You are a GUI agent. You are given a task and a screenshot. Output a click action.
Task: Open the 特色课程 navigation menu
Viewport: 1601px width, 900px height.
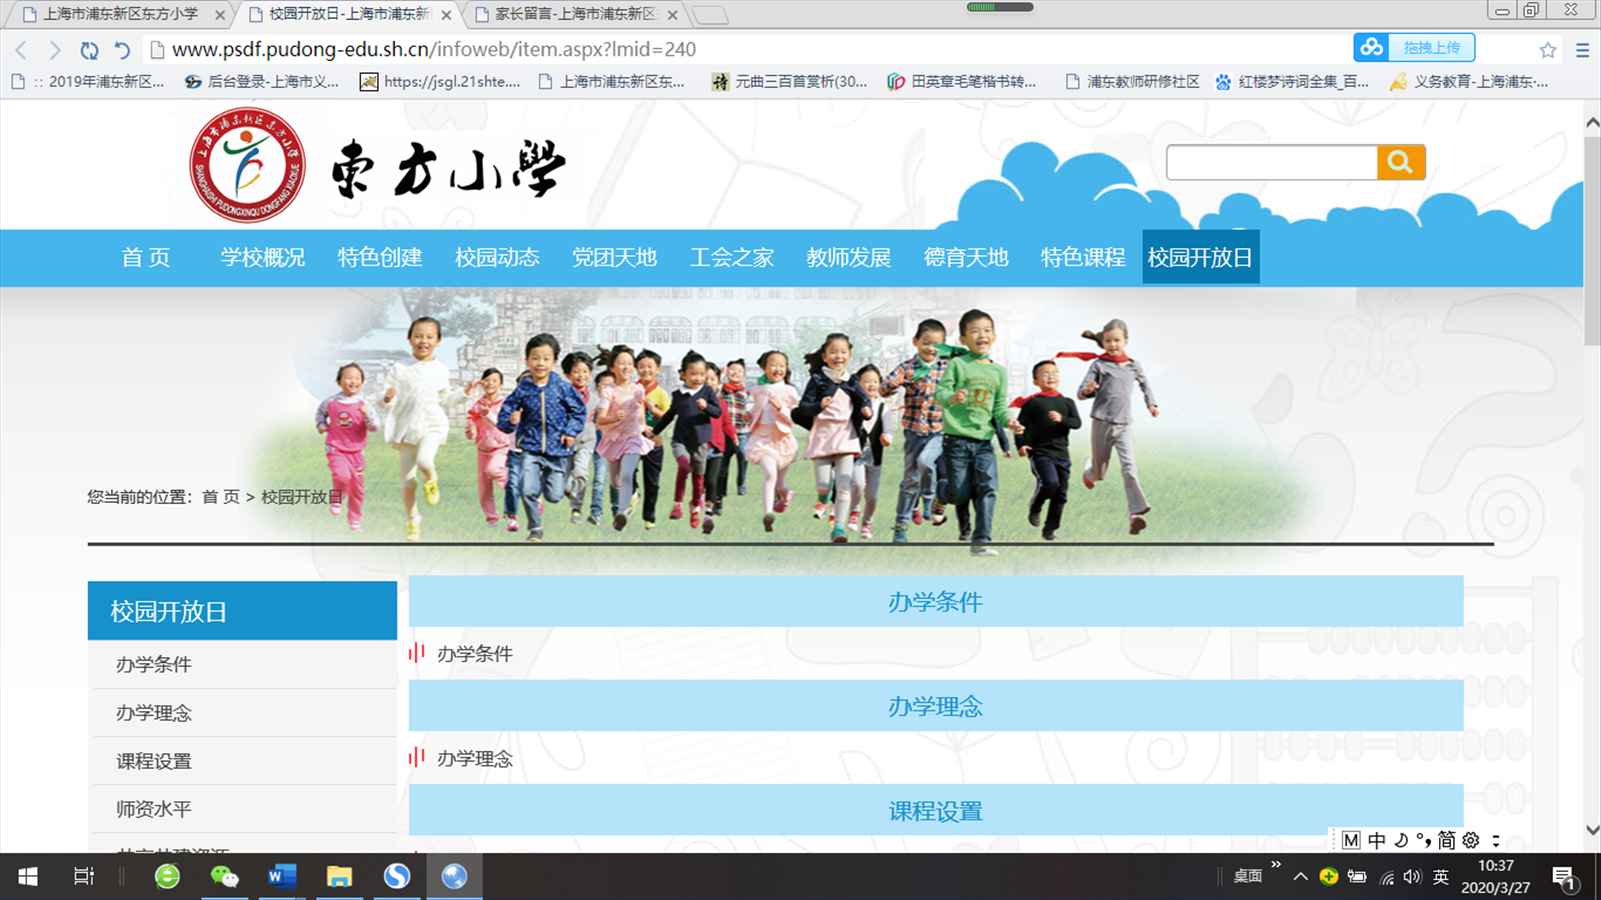(1082, 258)
